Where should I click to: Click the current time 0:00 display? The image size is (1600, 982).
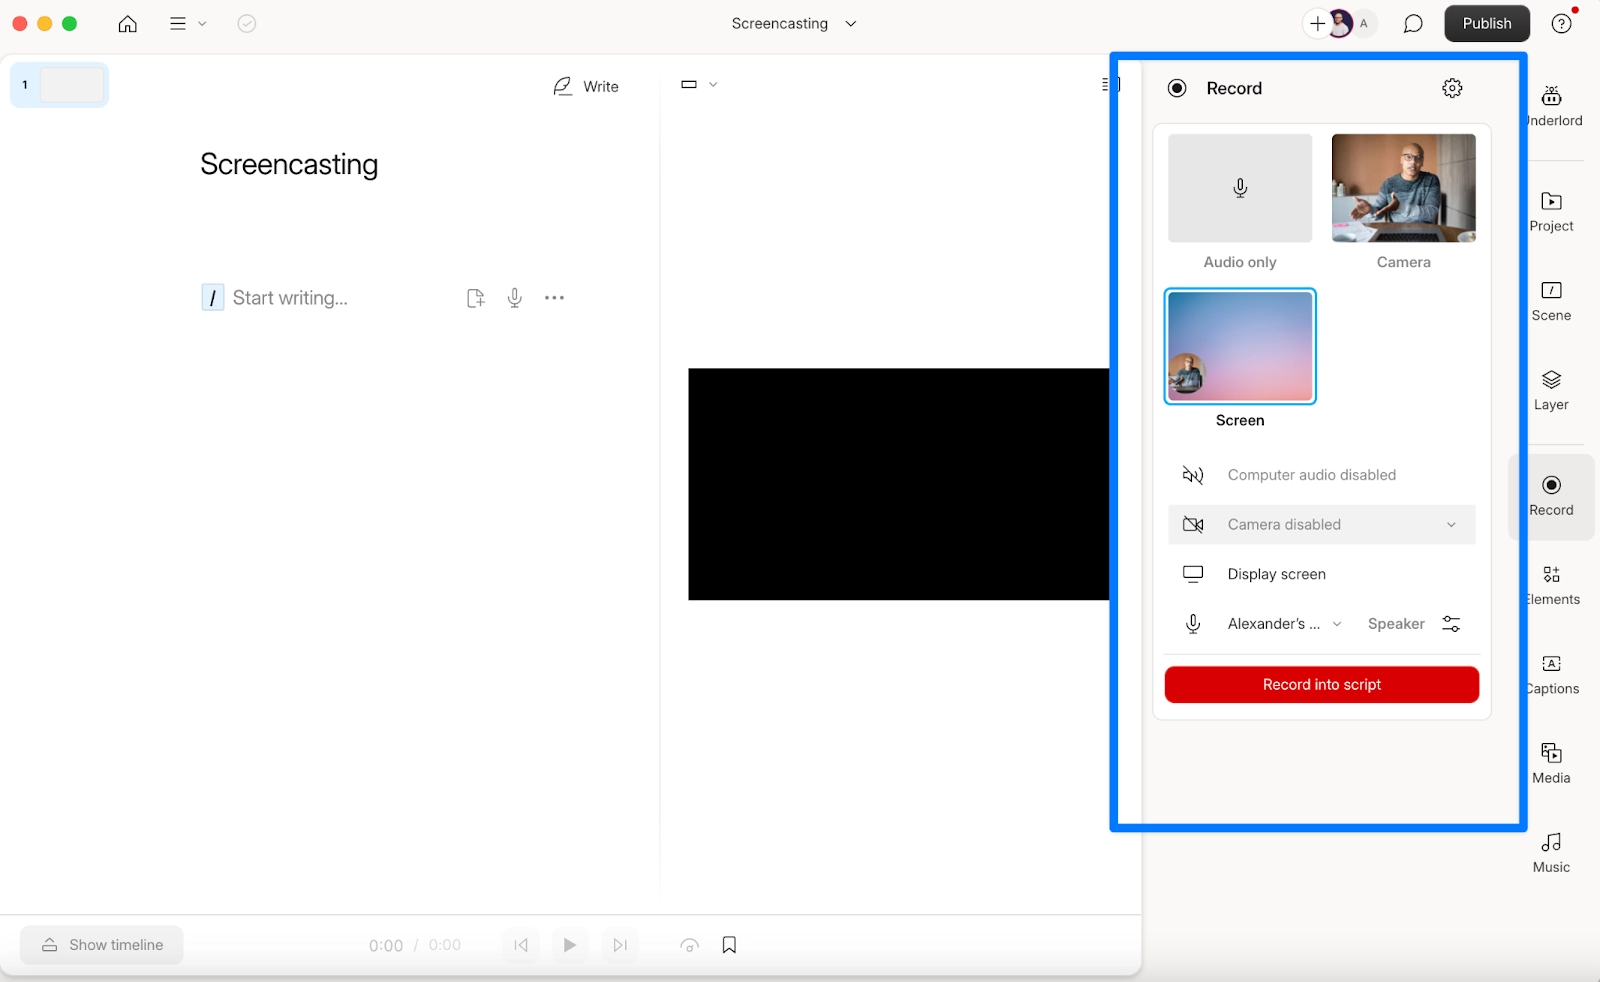pos(385,945)
